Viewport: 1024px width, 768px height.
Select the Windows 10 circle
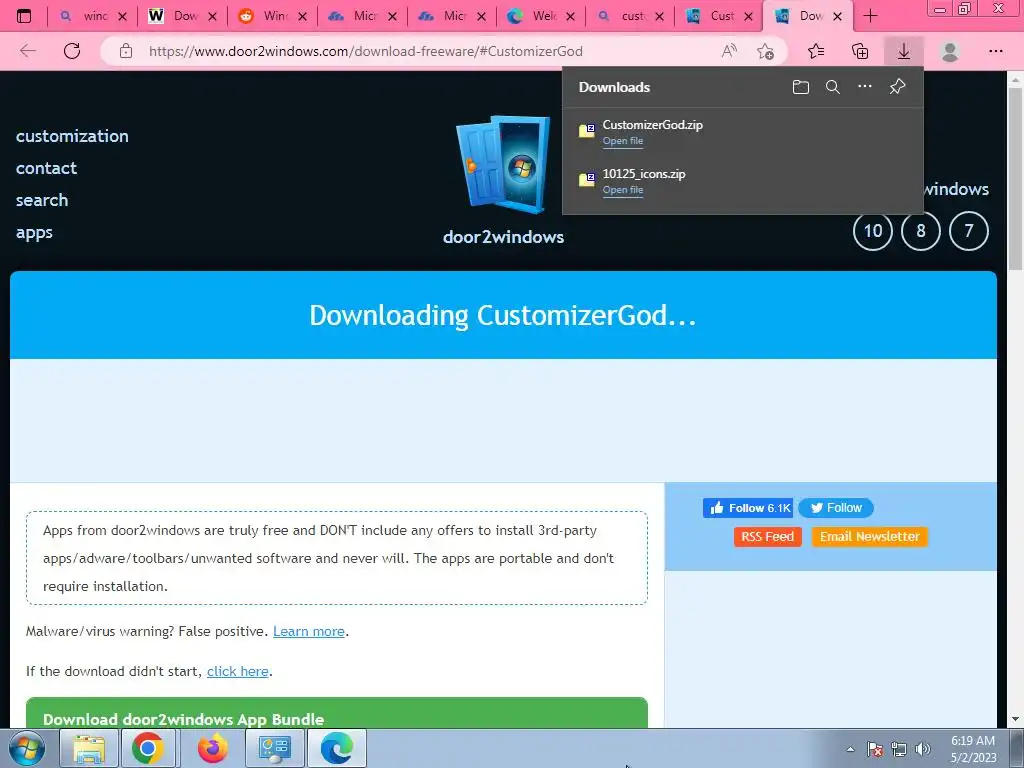(x=872, y=231)
